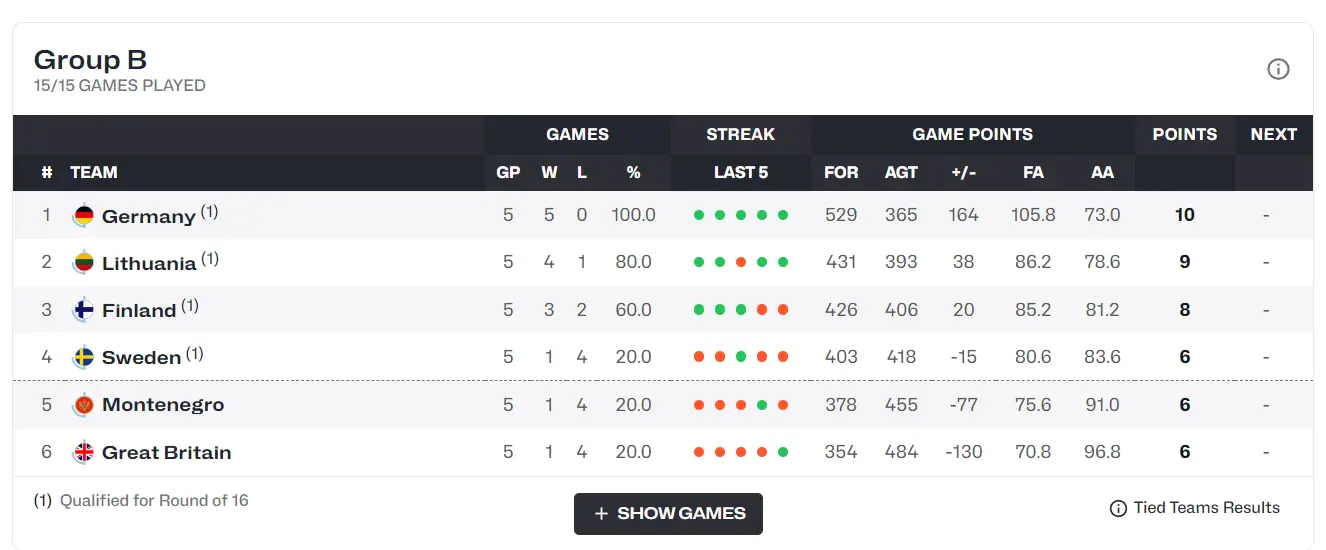Click the POINTS column header
The width and height of the screenshot is (1326, 550).
tap(1184, 134)
